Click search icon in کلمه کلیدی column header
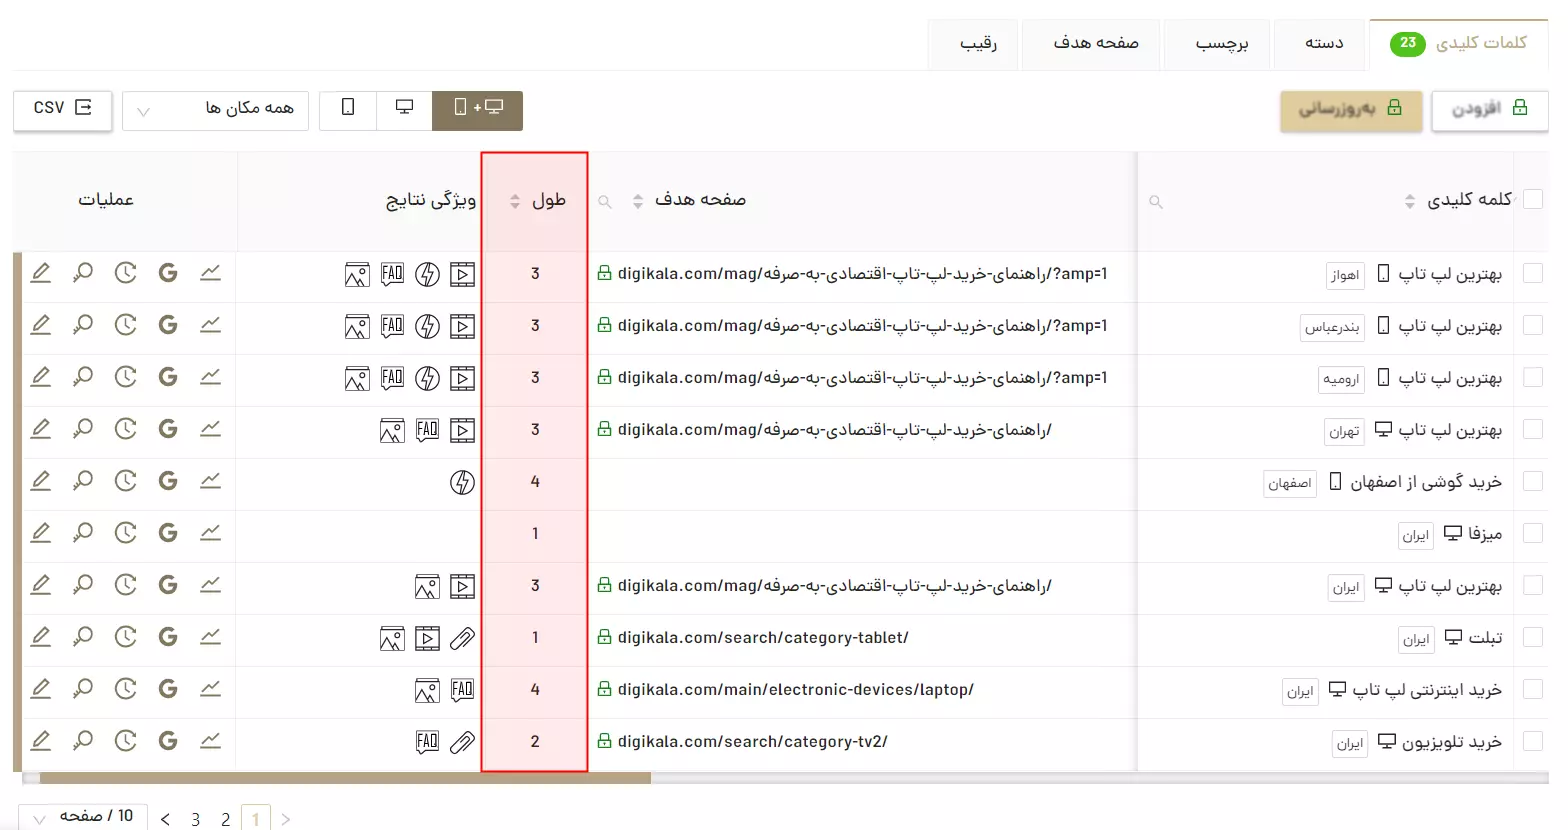1568x830 pixels. pos(1156,202)
